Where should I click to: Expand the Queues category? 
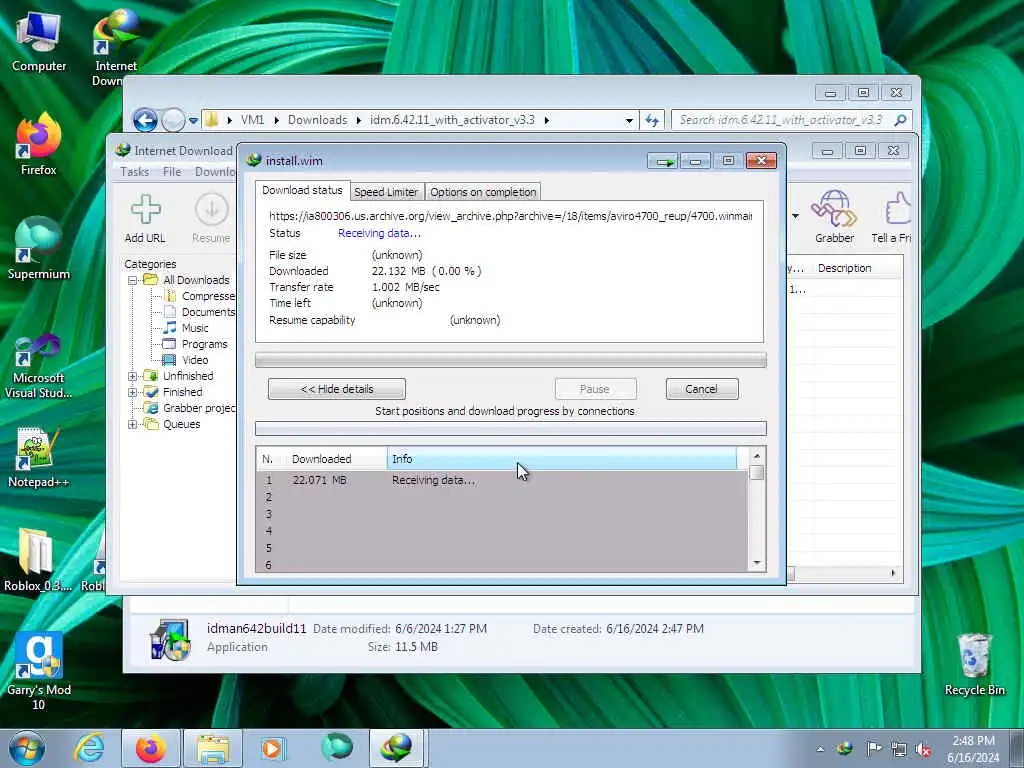point(133,424)
